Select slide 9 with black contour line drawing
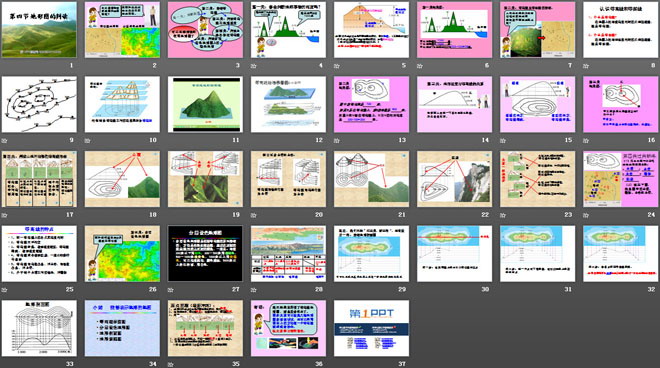This screenshot has width=660, height=368. coord(39,104)
